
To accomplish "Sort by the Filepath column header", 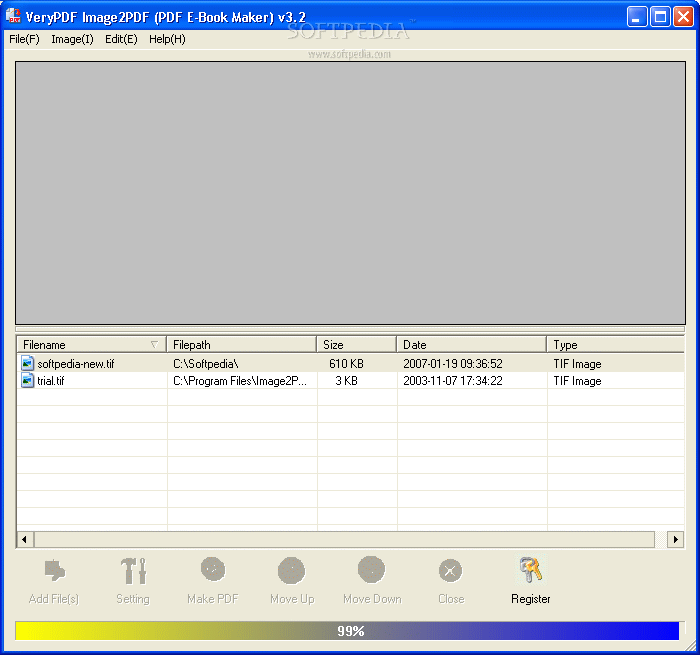I will pos(242,345).
